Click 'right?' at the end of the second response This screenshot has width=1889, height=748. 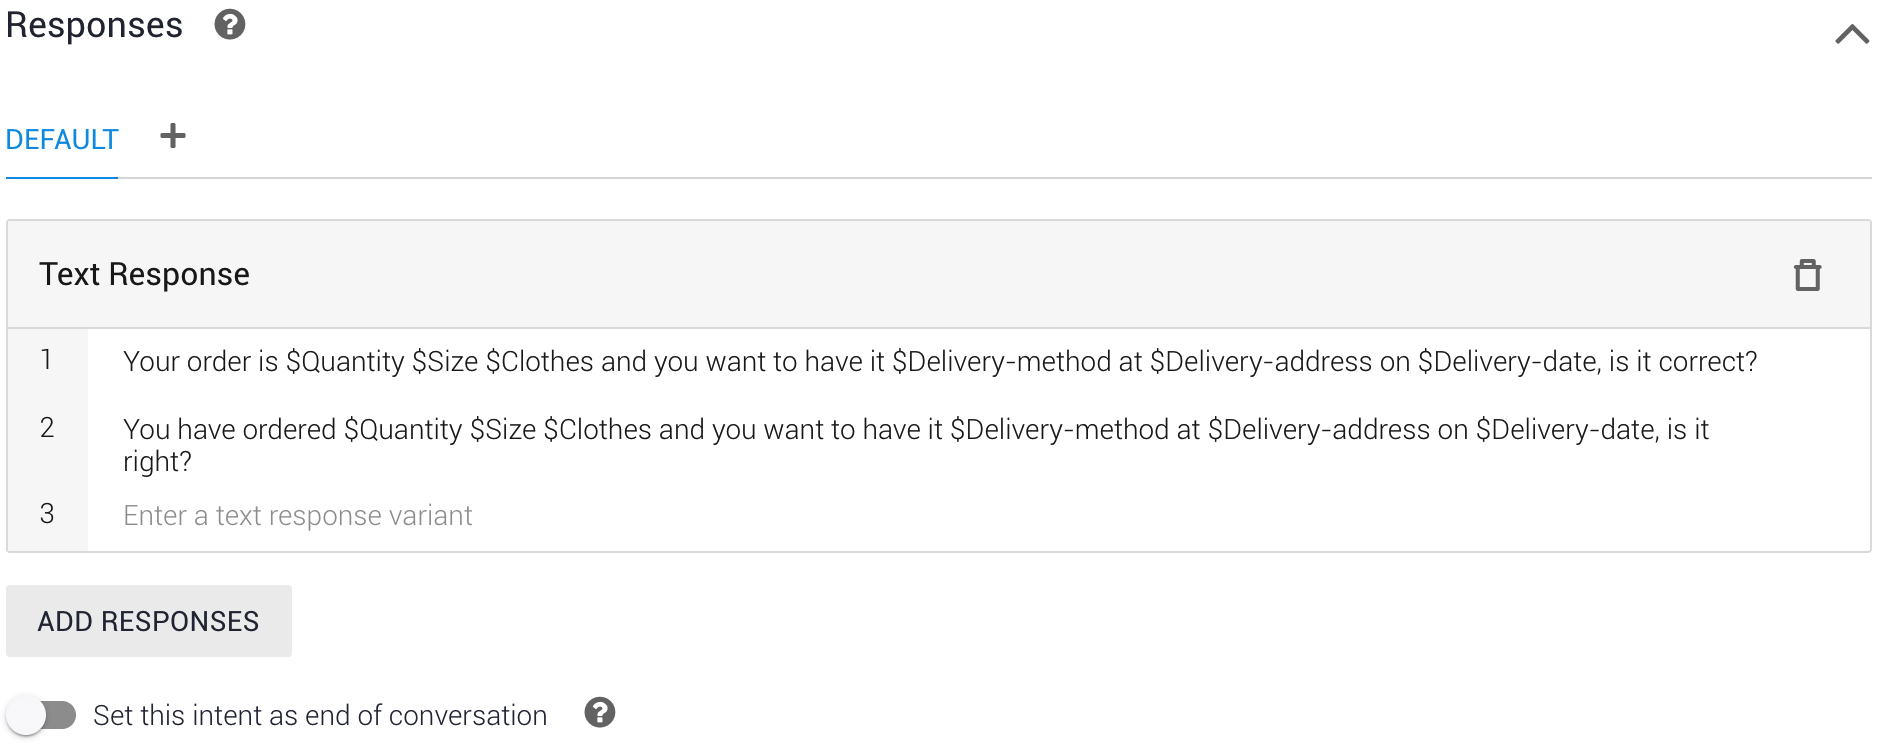[x=157, y=461]
